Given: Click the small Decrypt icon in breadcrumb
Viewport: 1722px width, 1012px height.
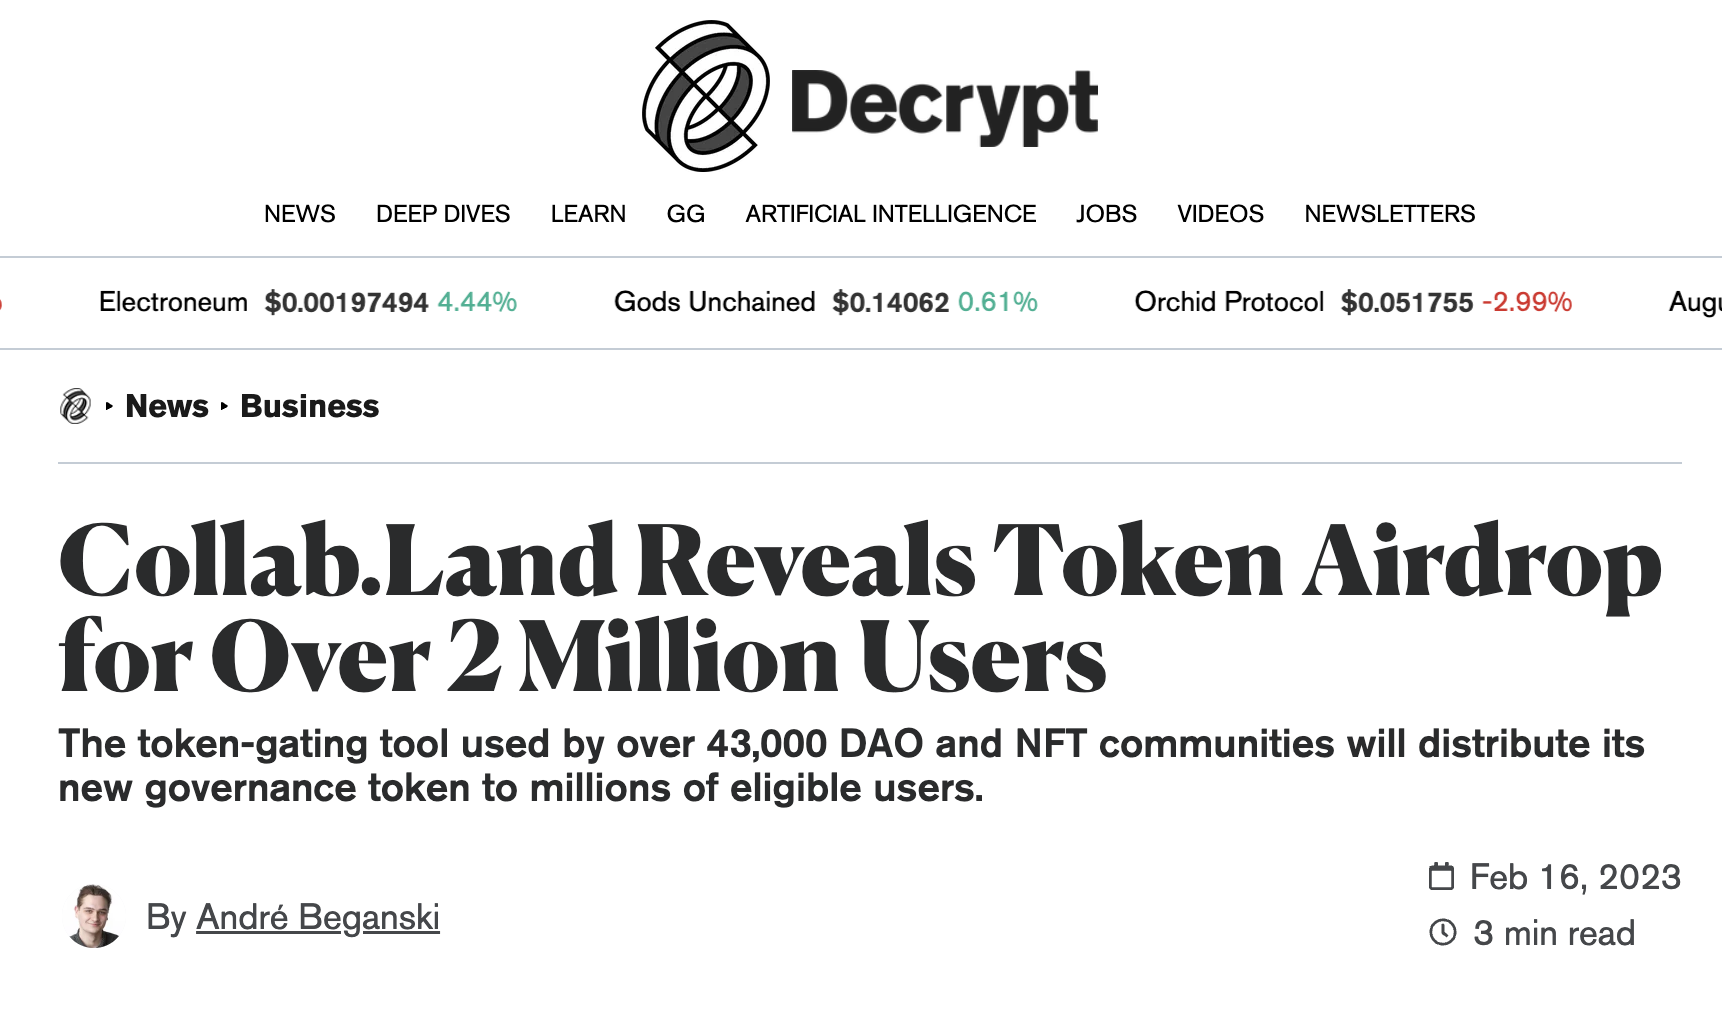Looking at the screenshot, I should (75, 405).
